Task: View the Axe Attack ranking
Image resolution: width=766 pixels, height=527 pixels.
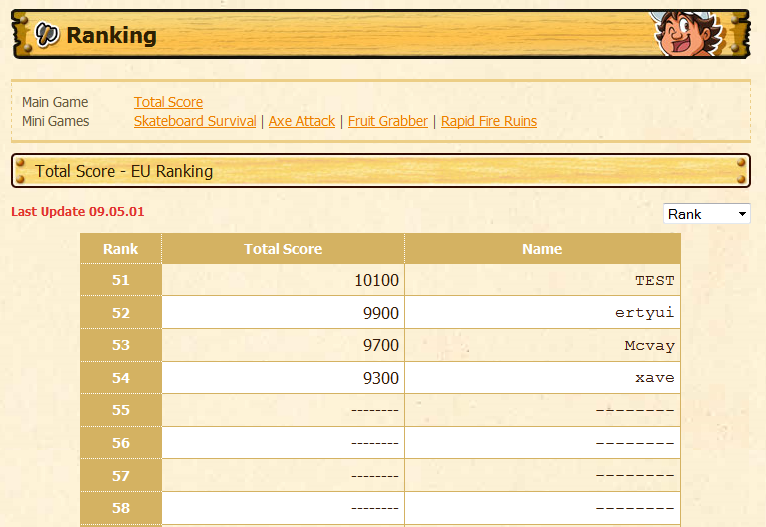Action: pyautogui.click(x=302, y=121)
